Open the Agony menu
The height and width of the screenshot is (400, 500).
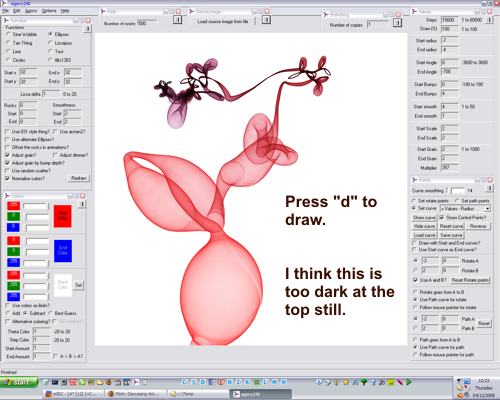click(x=31, y=11)
